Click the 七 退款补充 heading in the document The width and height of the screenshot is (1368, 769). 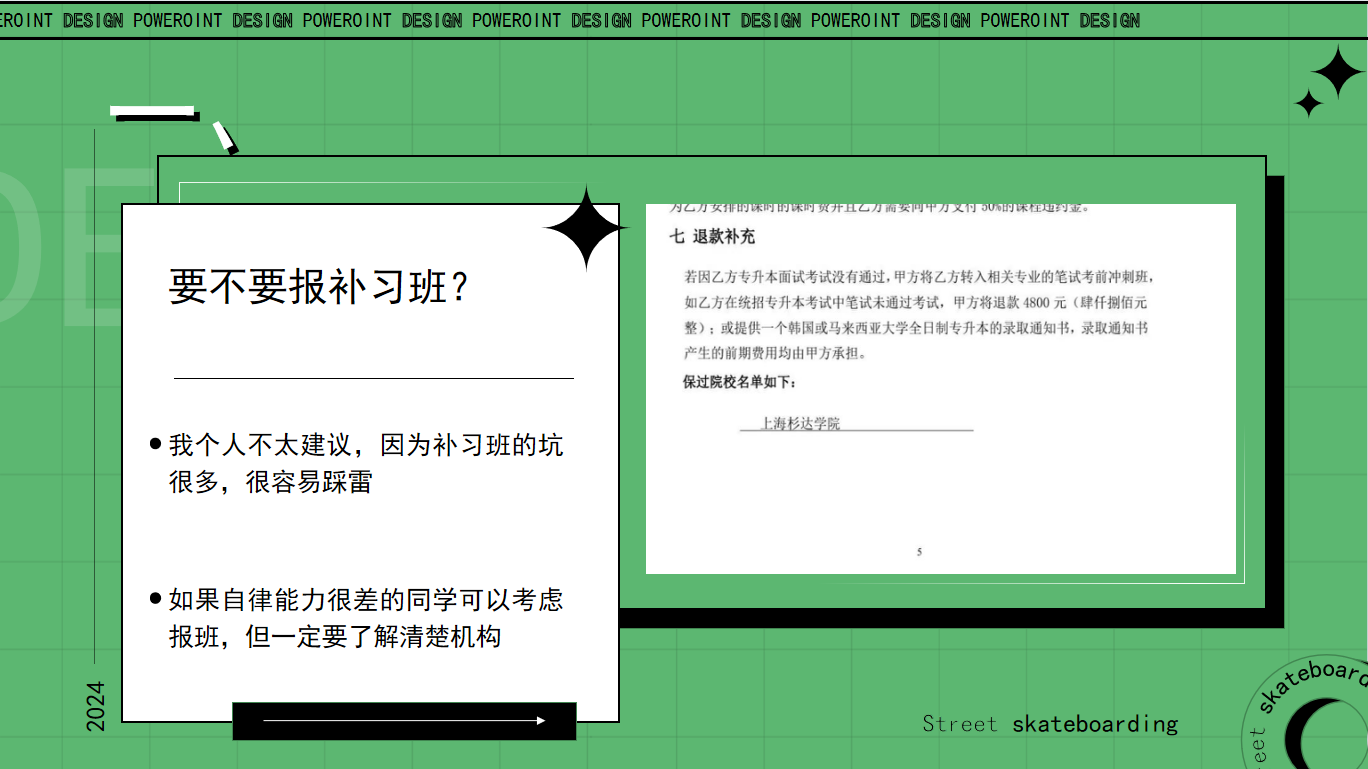(712, 237)
